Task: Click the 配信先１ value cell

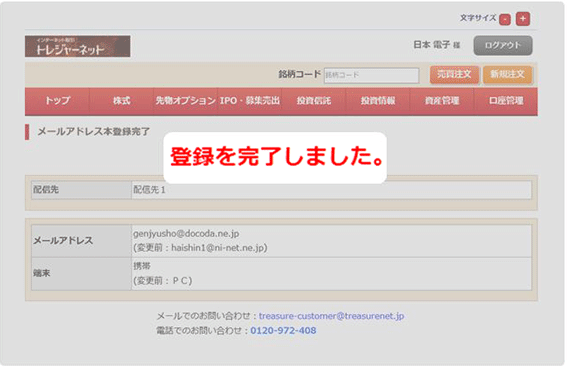Action: point(331,190)
